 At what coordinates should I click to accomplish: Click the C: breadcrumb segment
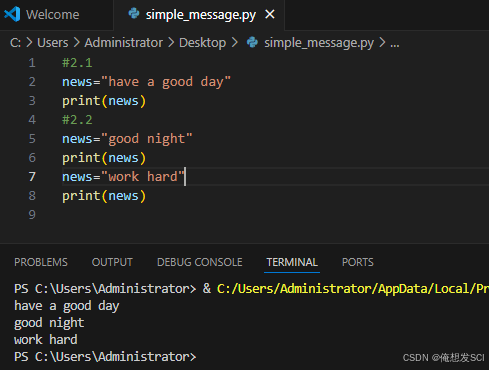point(15,43)
